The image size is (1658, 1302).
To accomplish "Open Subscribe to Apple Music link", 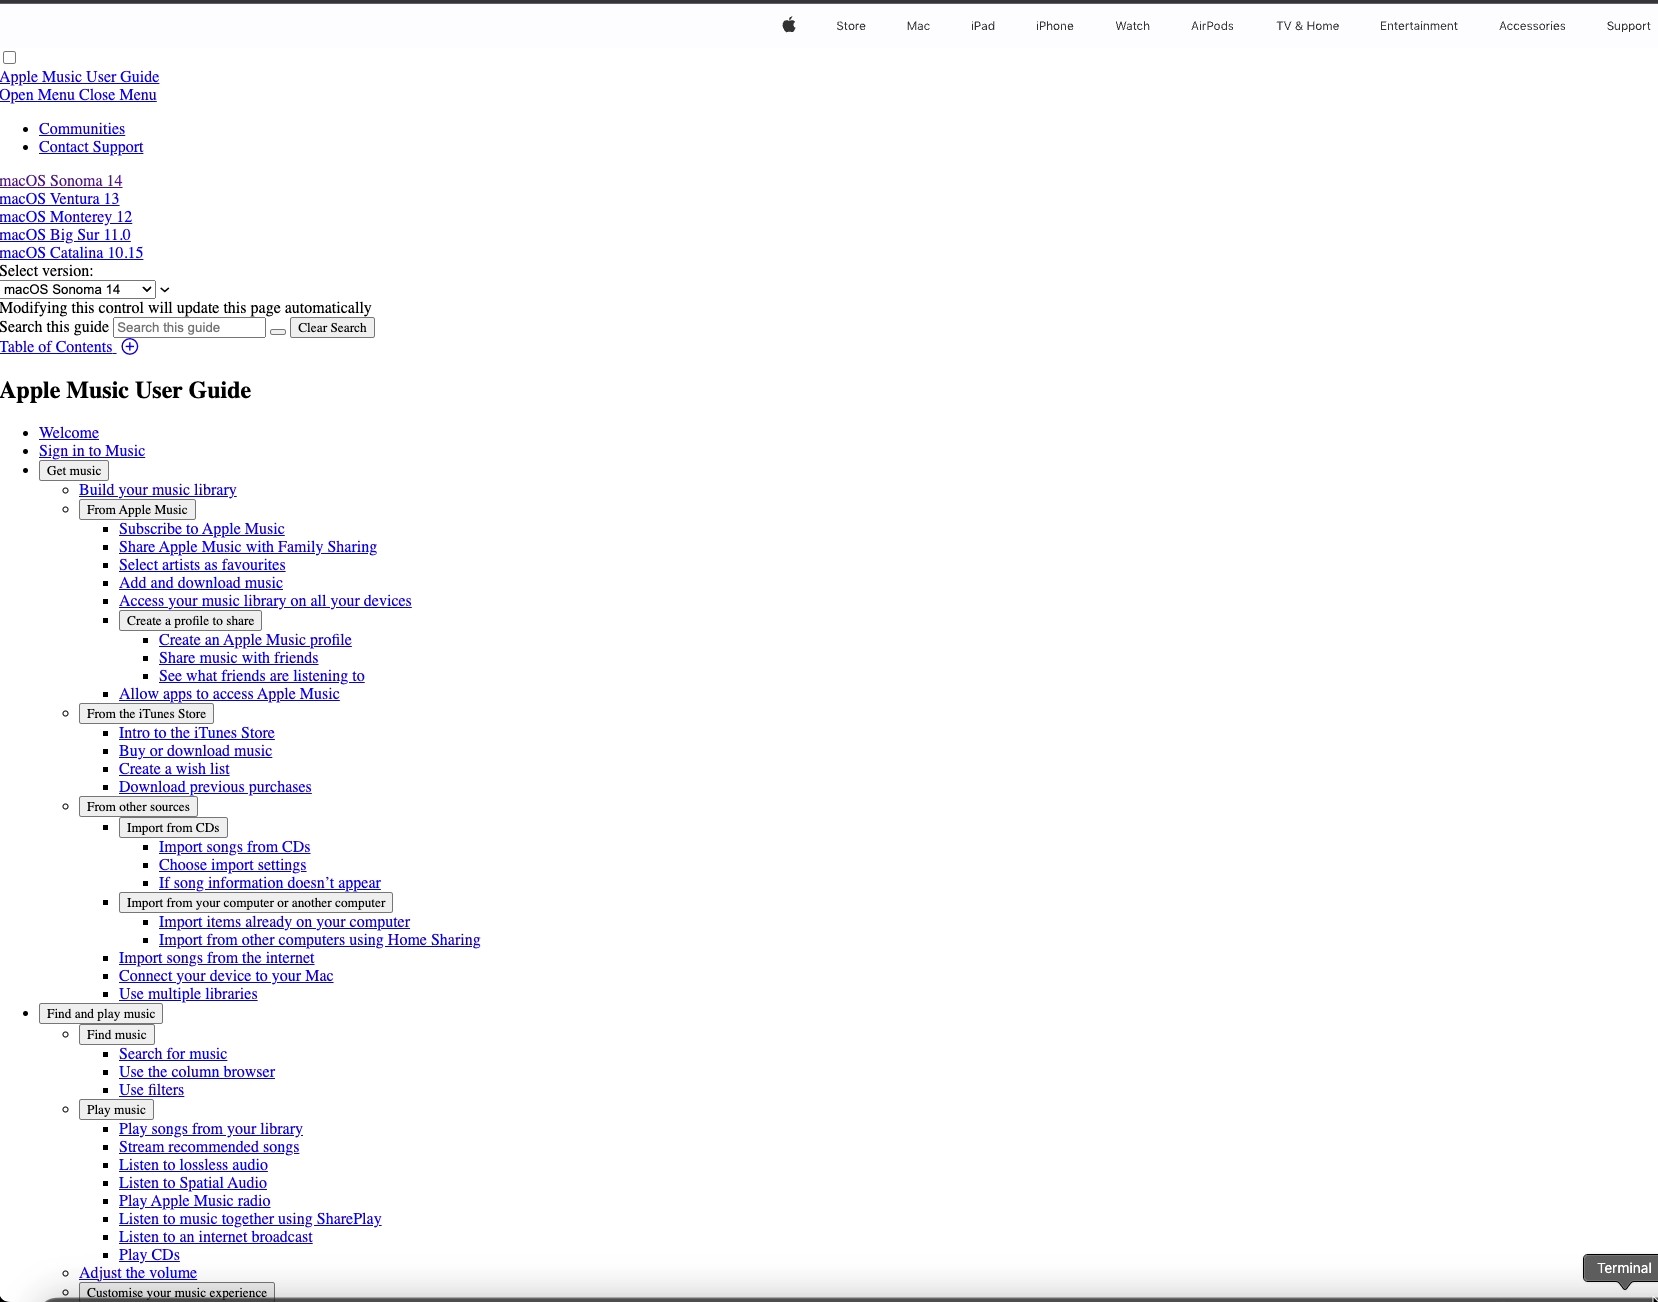I will pos(202,529).
